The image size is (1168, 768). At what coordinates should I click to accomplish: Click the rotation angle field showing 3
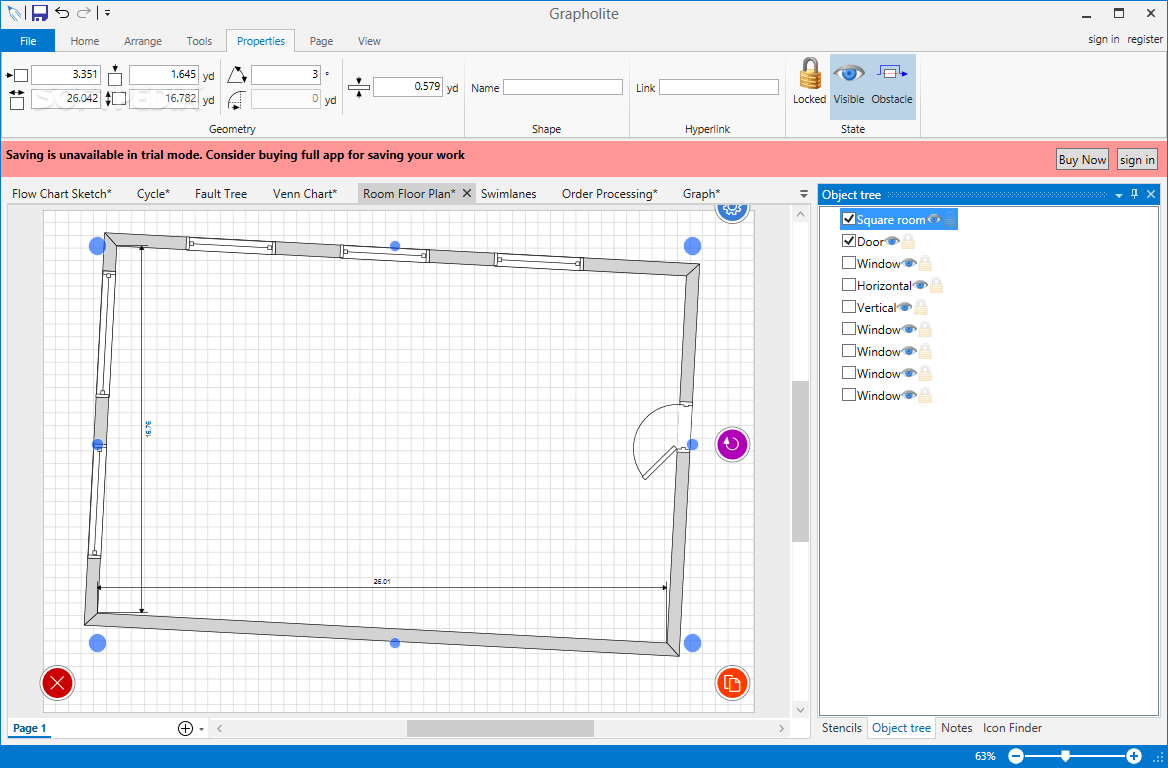click(286, 74)
